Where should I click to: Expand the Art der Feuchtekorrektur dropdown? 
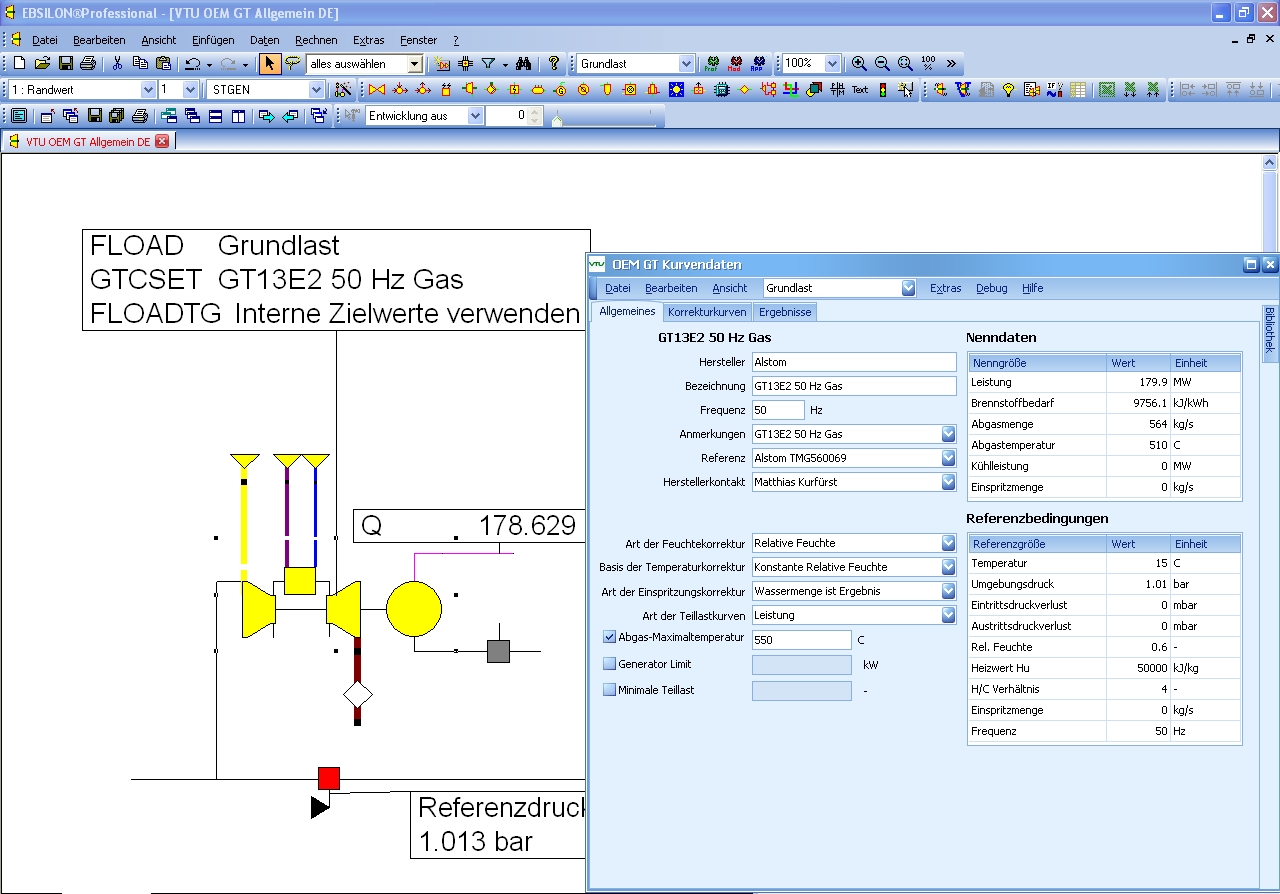point(948,543)
